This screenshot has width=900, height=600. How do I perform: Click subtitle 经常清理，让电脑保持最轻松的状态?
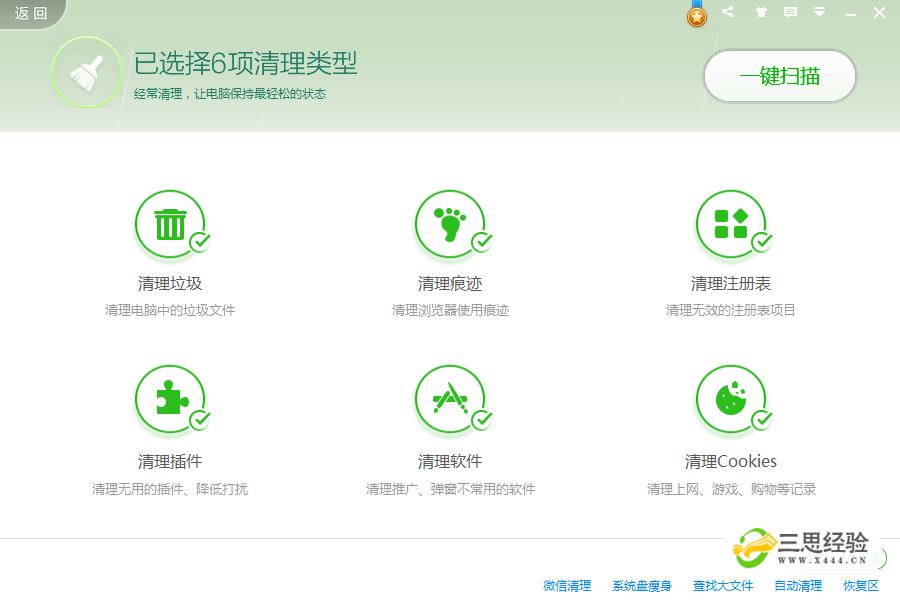tap(230, 94)
